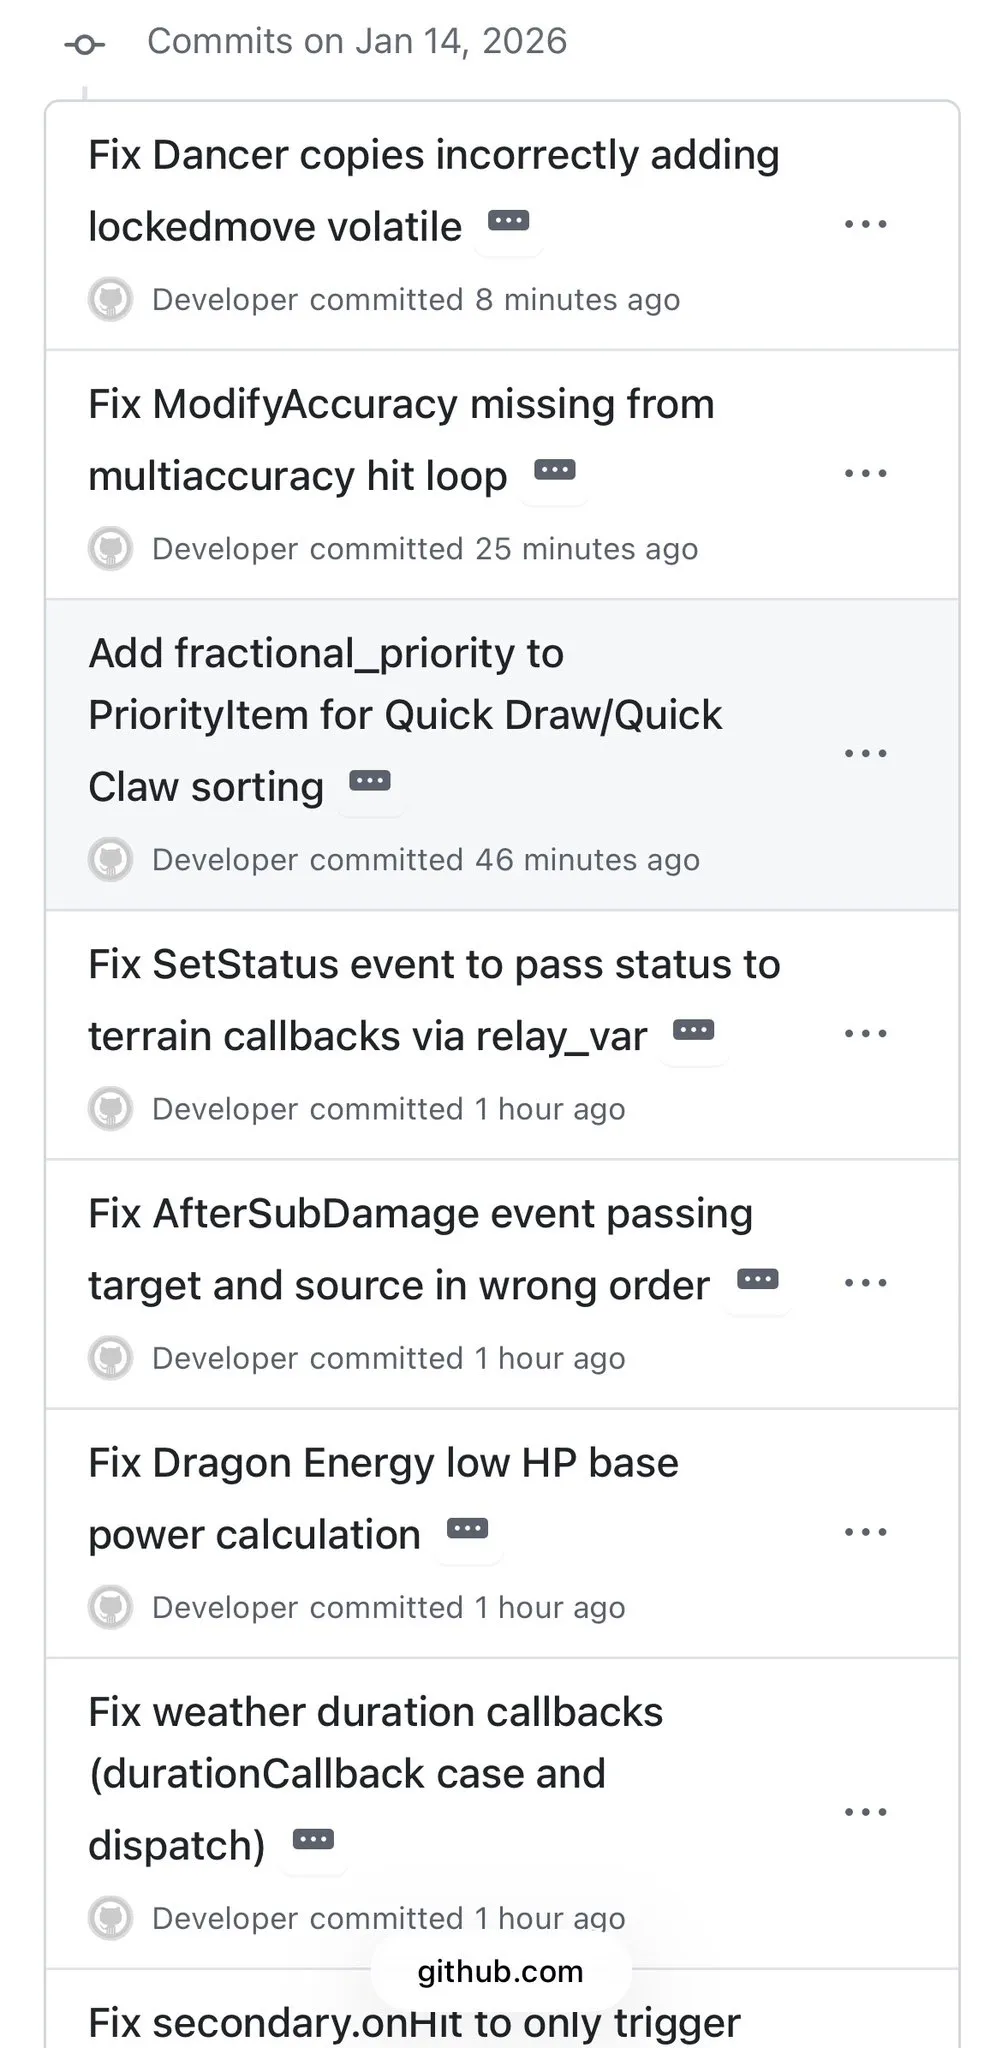Expand description of ModifyAccuracy commit

click(555, 470)
